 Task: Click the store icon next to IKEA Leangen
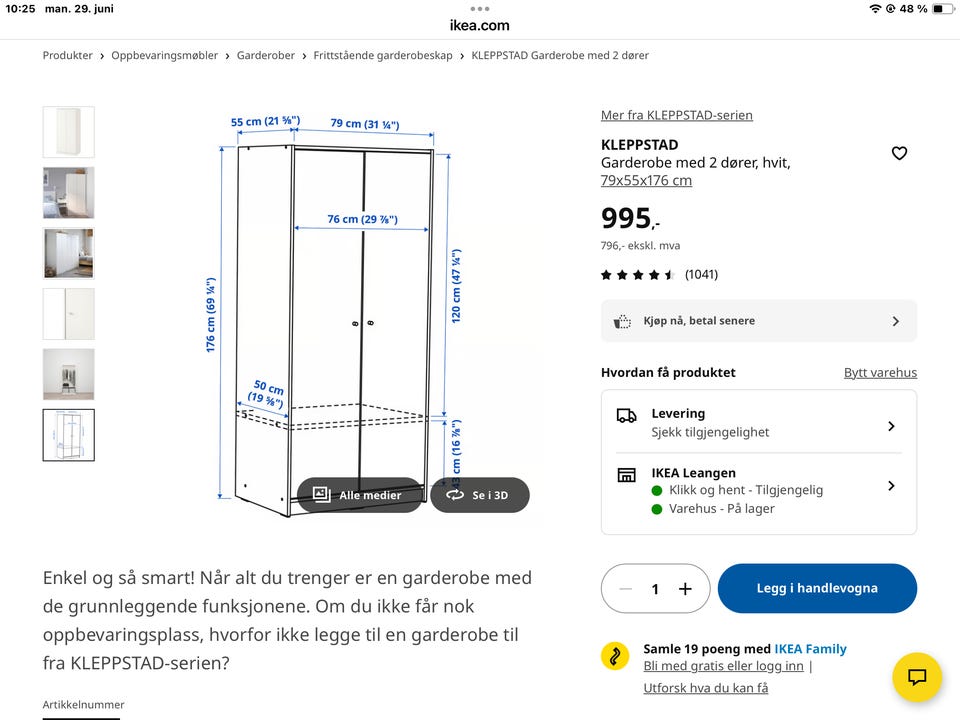tap(626, 475)
